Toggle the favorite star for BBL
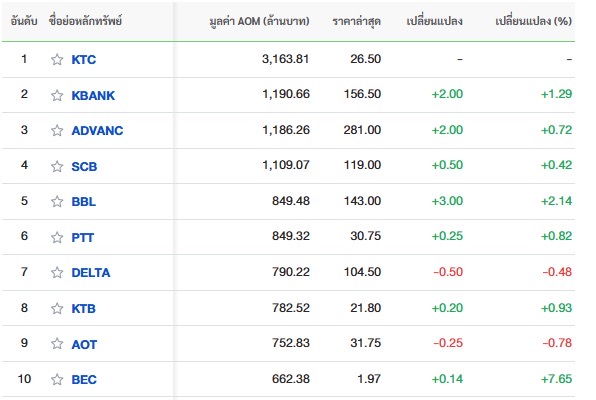This screenshot has height=400, width=596. click(x=57, y=202)
